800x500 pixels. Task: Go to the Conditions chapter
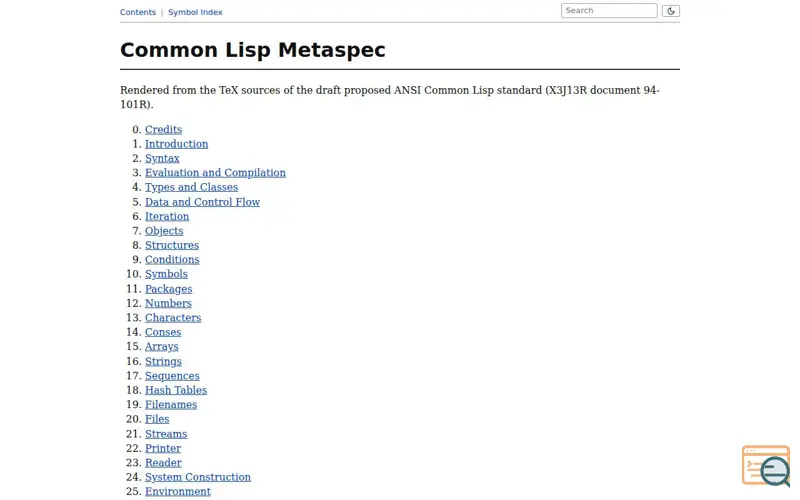click(172, 260)
